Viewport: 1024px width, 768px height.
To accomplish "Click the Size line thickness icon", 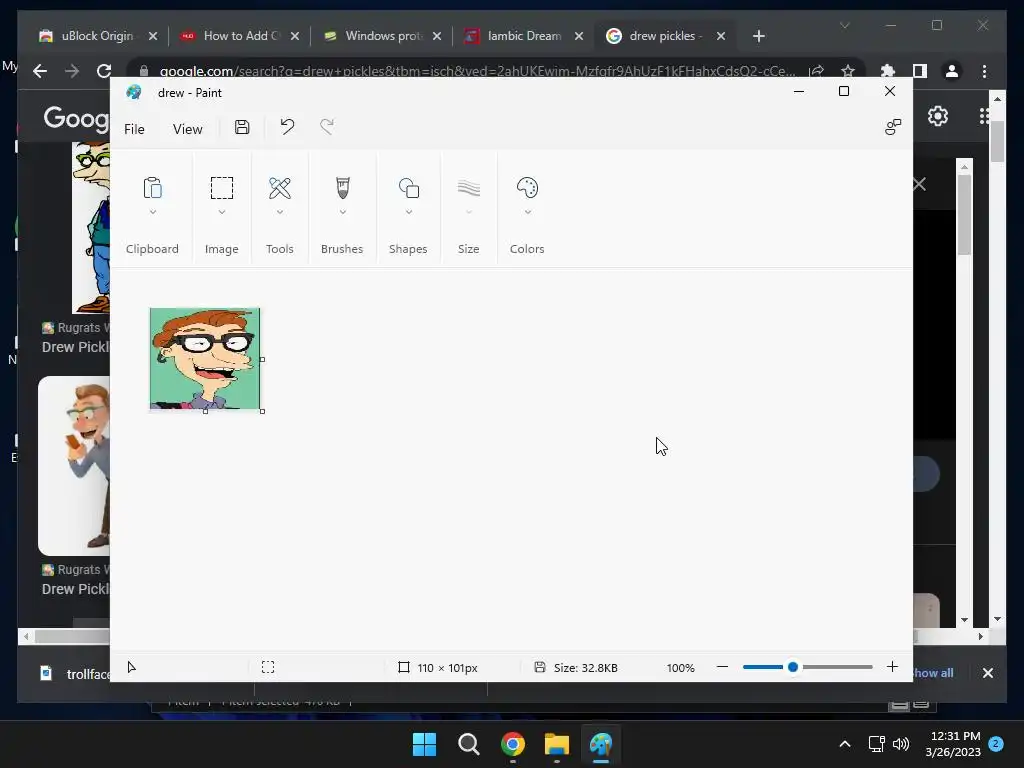I will coord(468,188).
